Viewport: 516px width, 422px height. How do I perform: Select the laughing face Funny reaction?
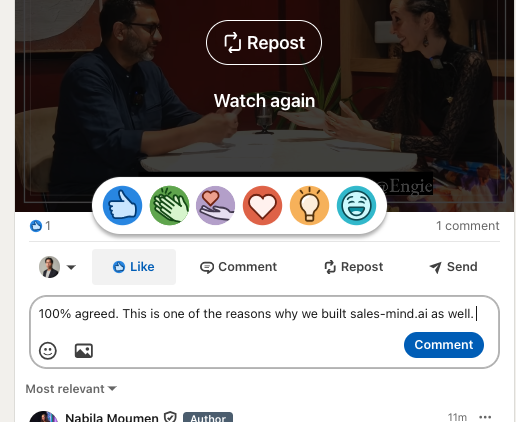coord(356,205)
